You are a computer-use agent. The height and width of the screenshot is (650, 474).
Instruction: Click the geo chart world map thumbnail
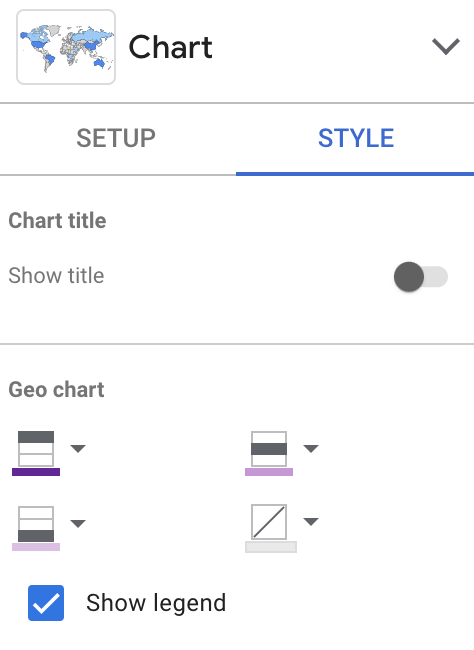(66, 47)
